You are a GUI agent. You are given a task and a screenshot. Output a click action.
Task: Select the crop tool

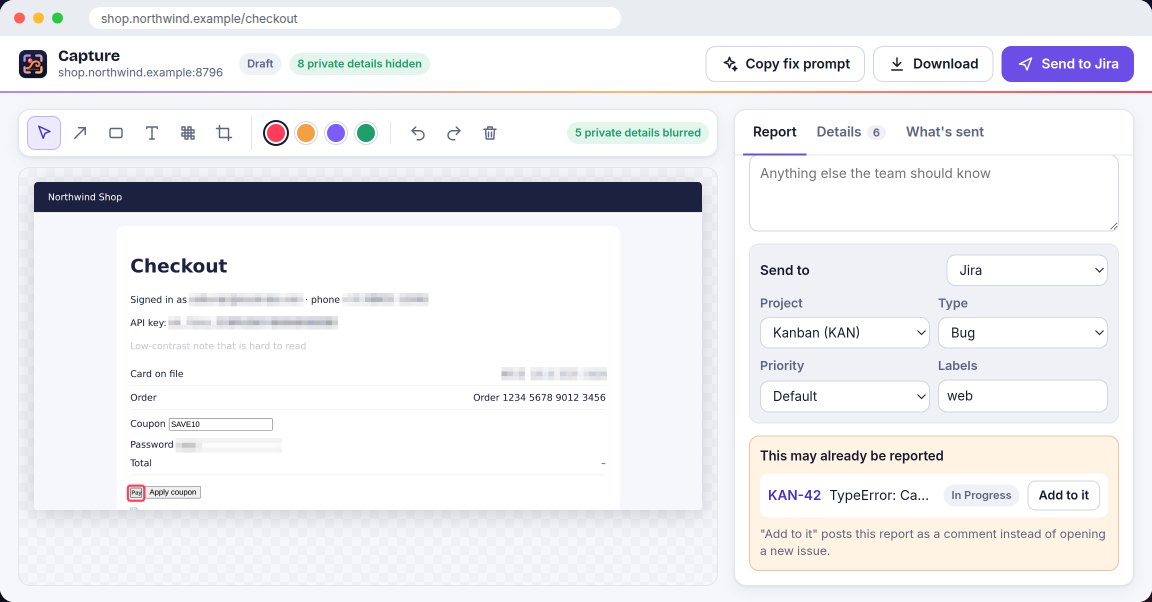(x=224, y=133)
